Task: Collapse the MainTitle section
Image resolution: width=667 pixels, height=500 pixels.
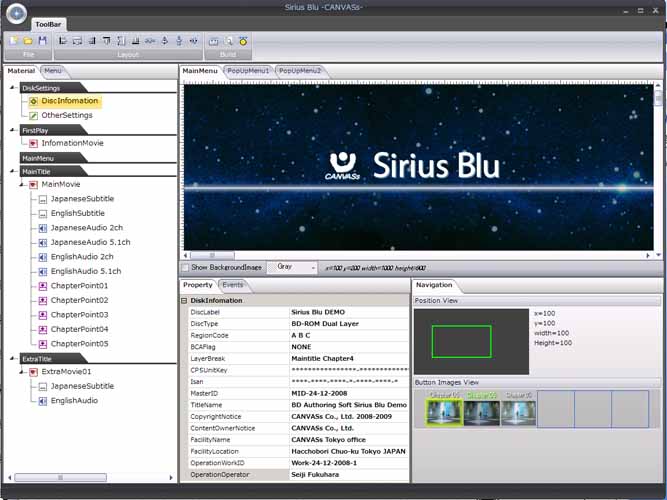Action: (12, 171)
